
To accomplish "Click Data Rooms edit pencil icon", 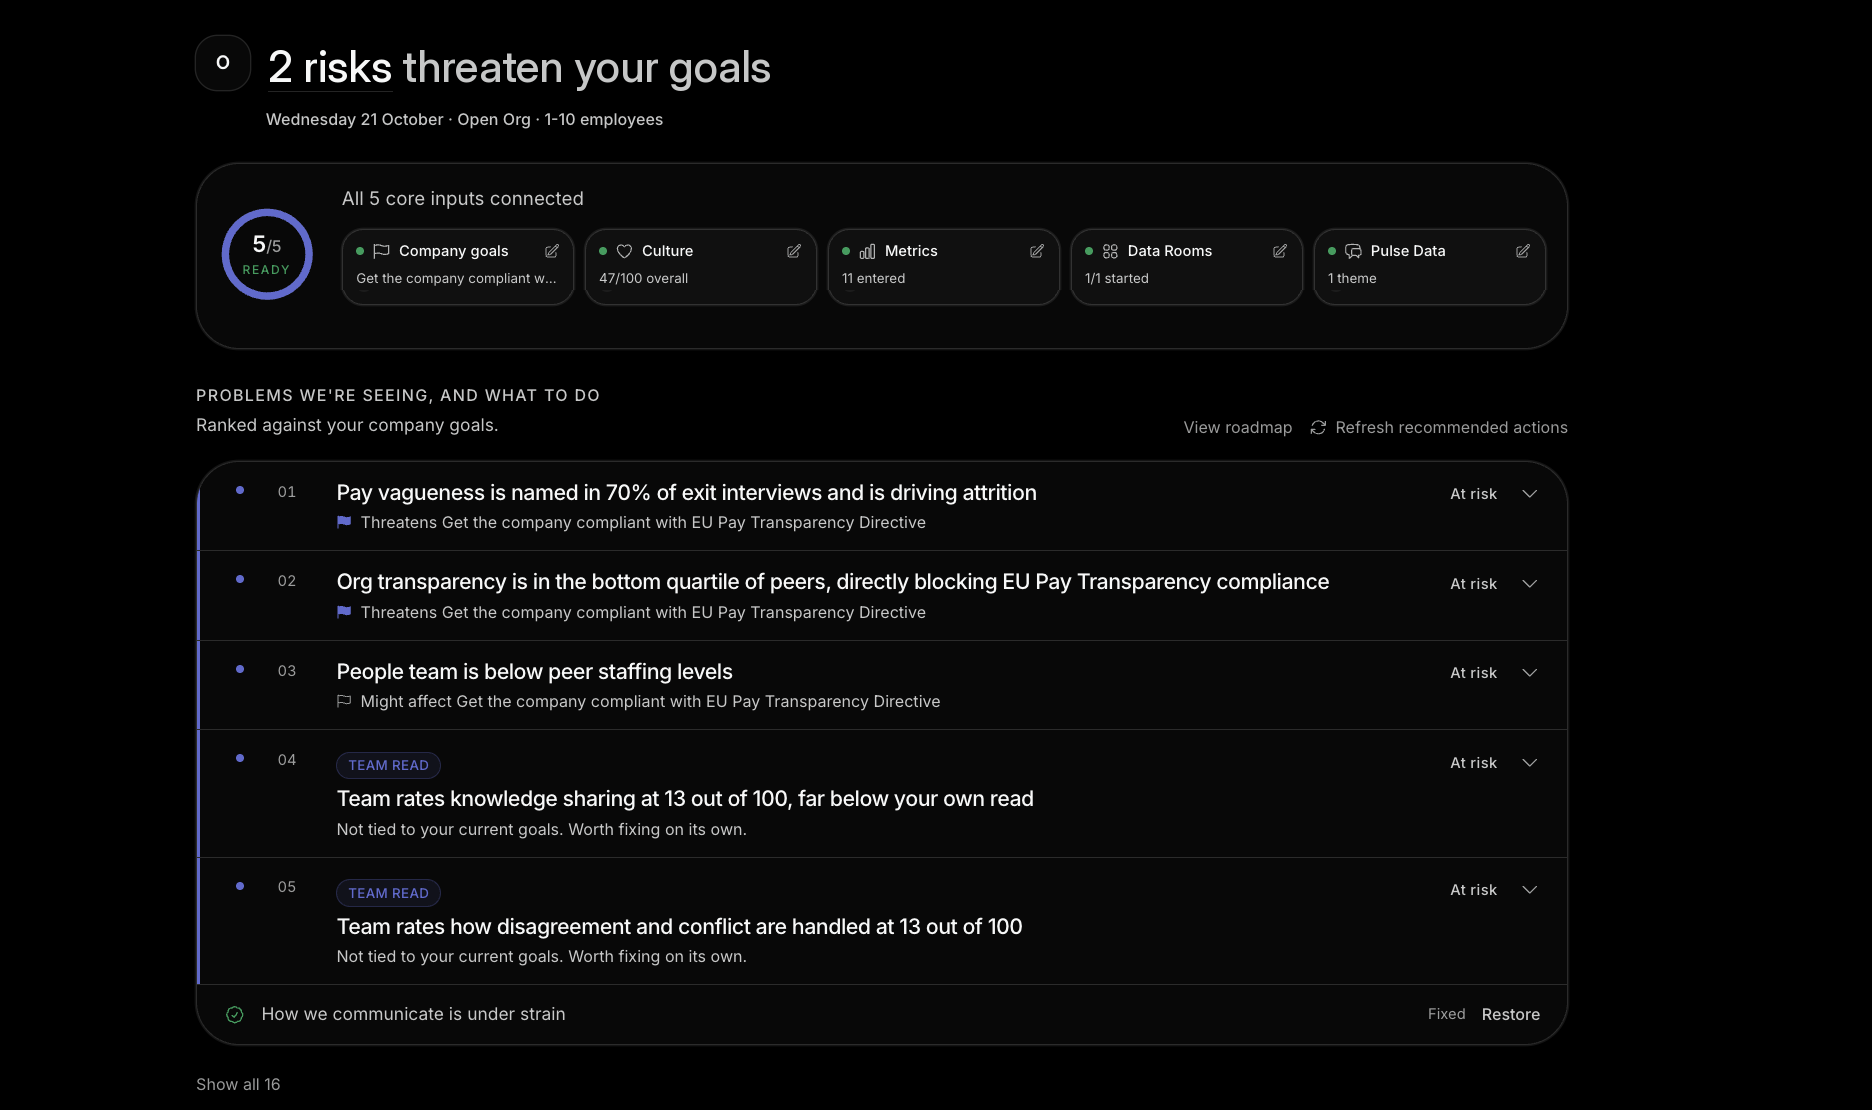I will click(x=1280, y=251).
